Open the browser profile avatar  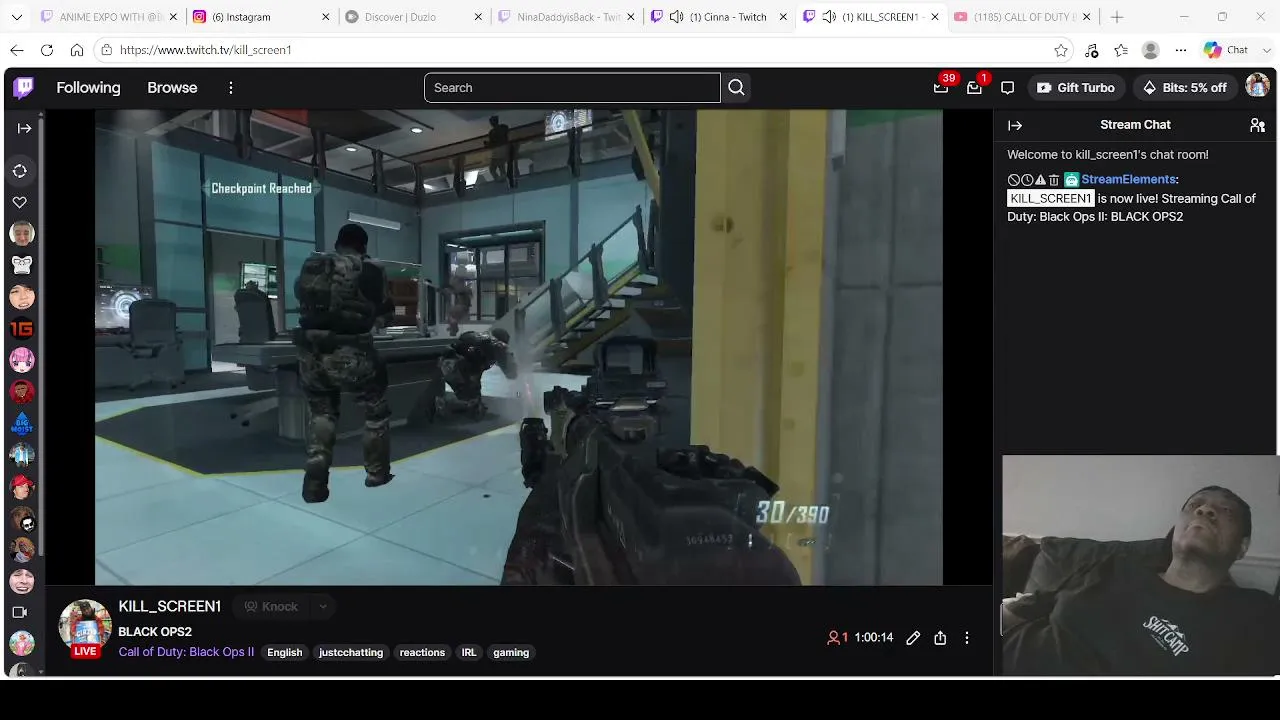click(x=1151, y=50)
